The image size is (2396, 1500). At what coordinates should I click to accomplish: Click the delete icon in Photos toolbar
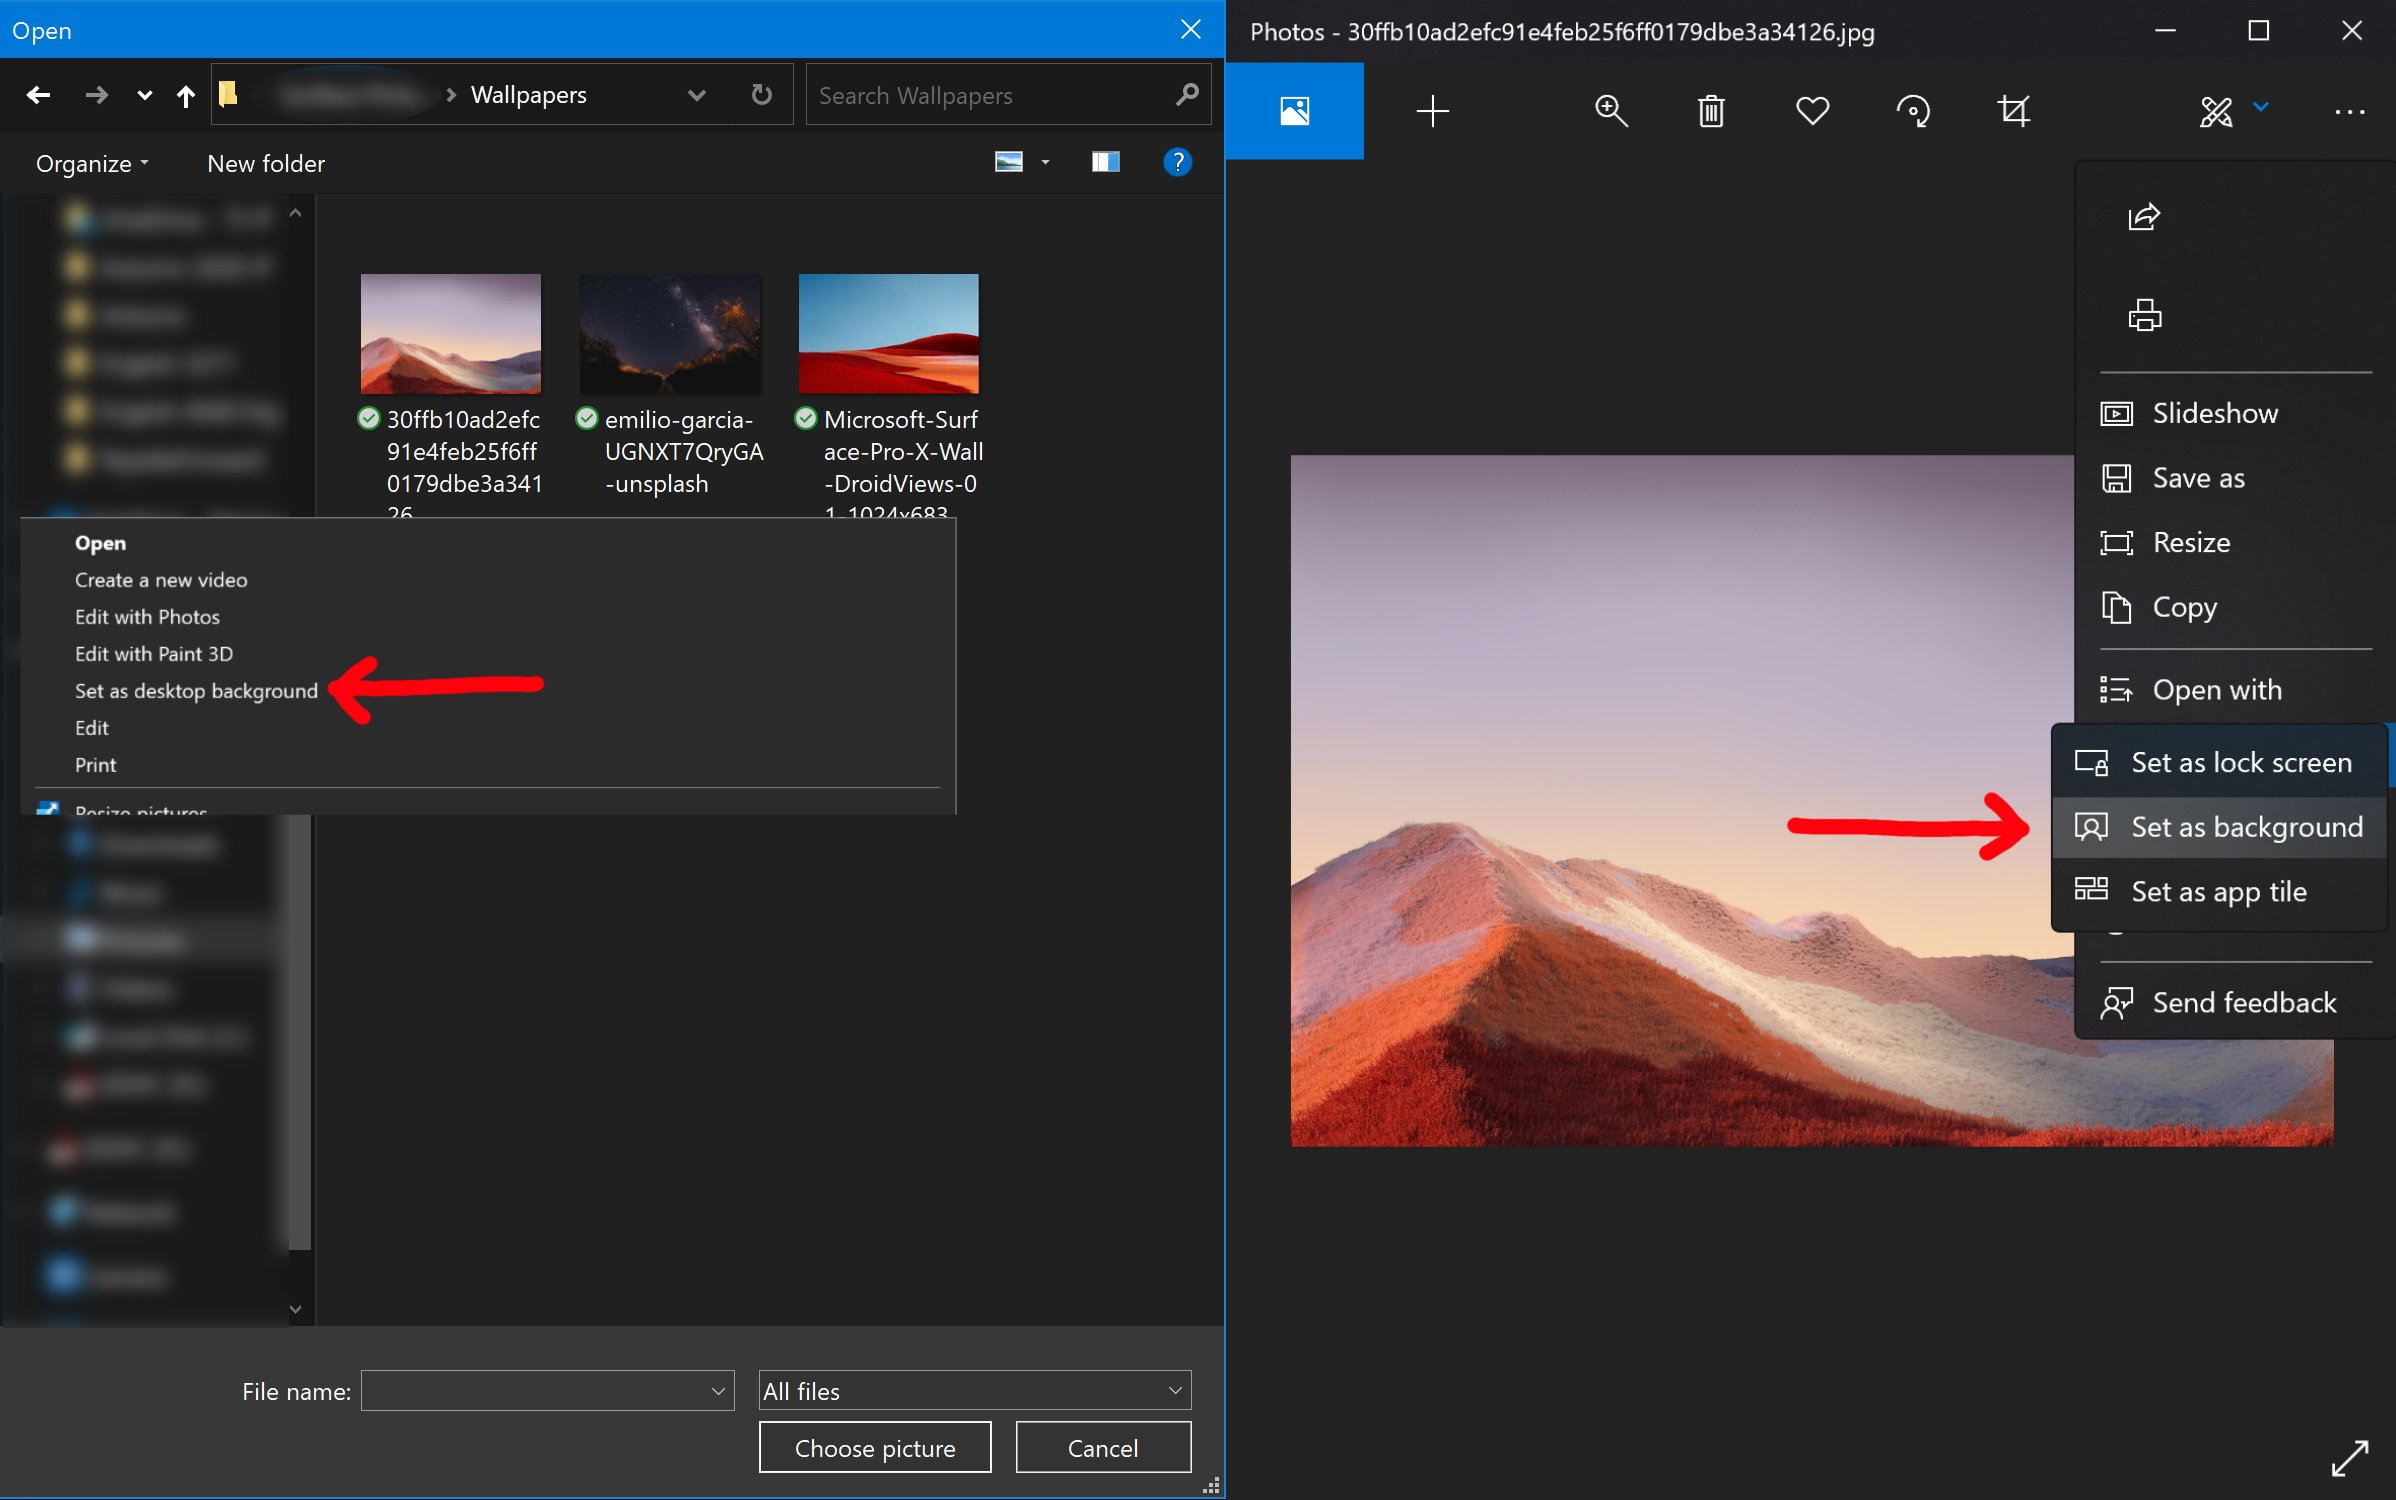(1712, 111)
